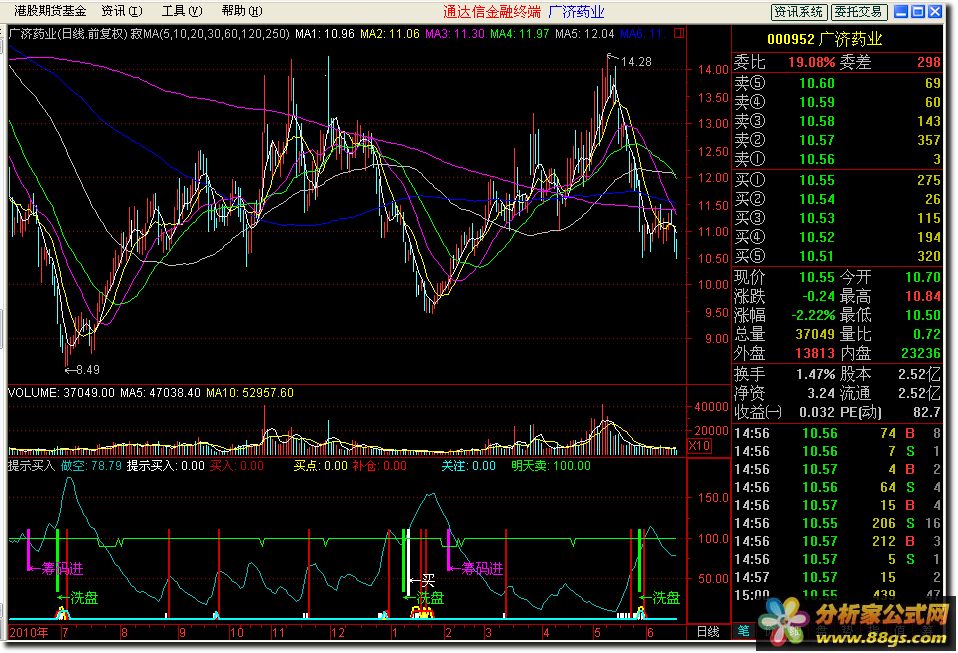958x653 pixels.
Task: Select the 买⑤ 10.51 bid row
Action: (x=837, y=255)
